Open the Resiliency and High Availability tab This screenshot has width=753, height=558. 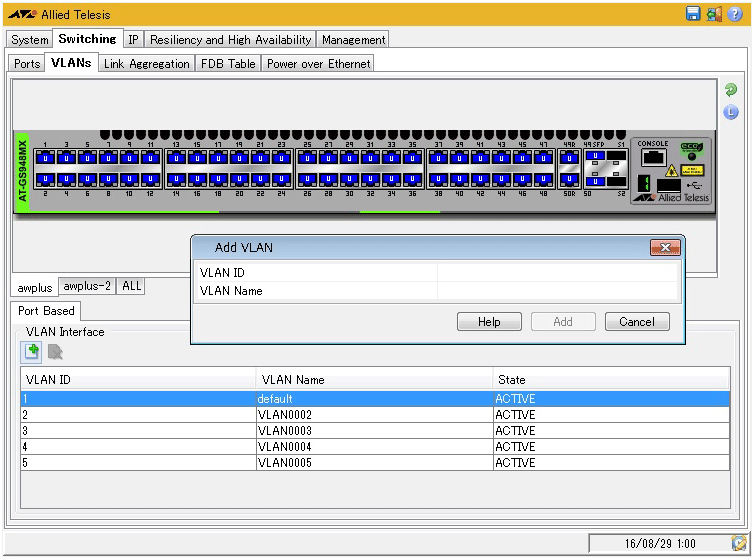(230, 40)
